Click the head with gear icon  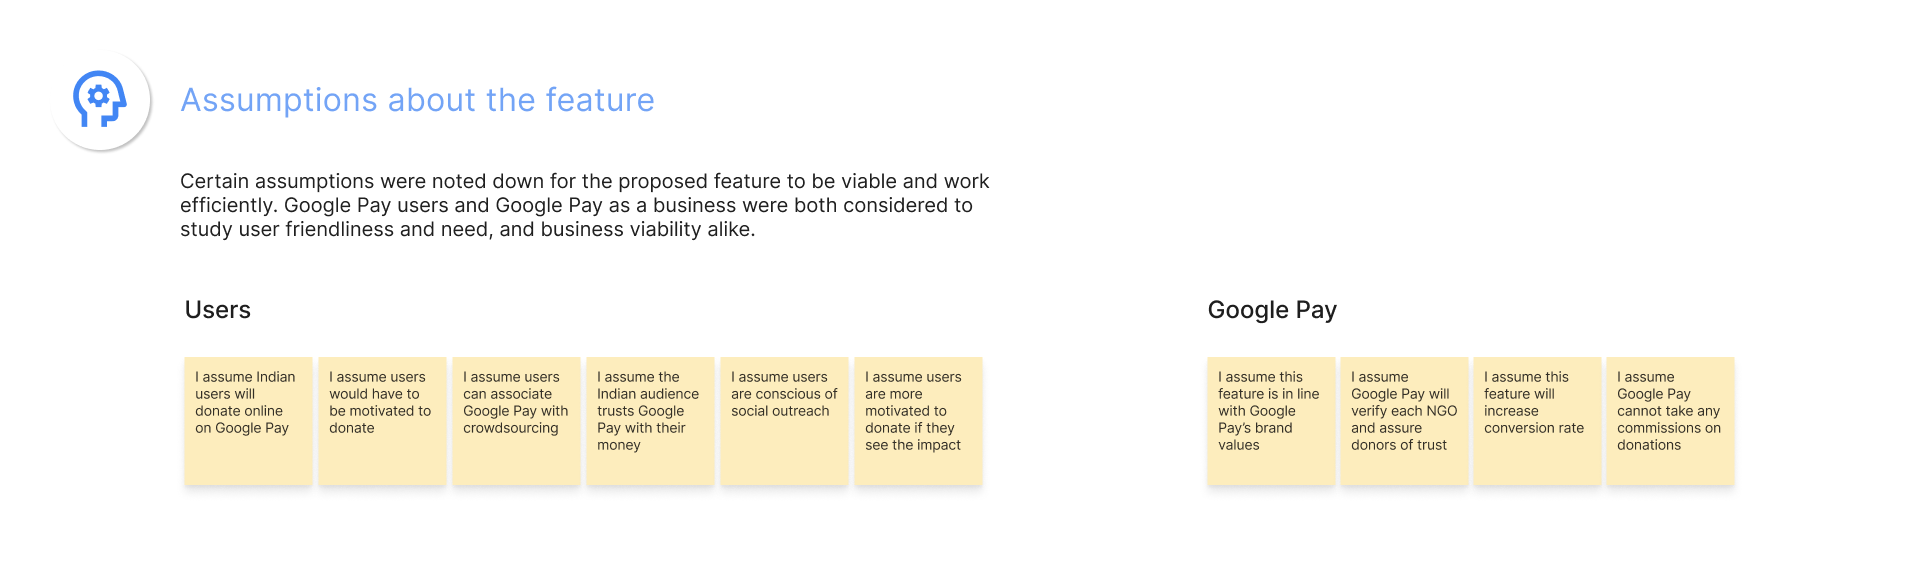99,98
